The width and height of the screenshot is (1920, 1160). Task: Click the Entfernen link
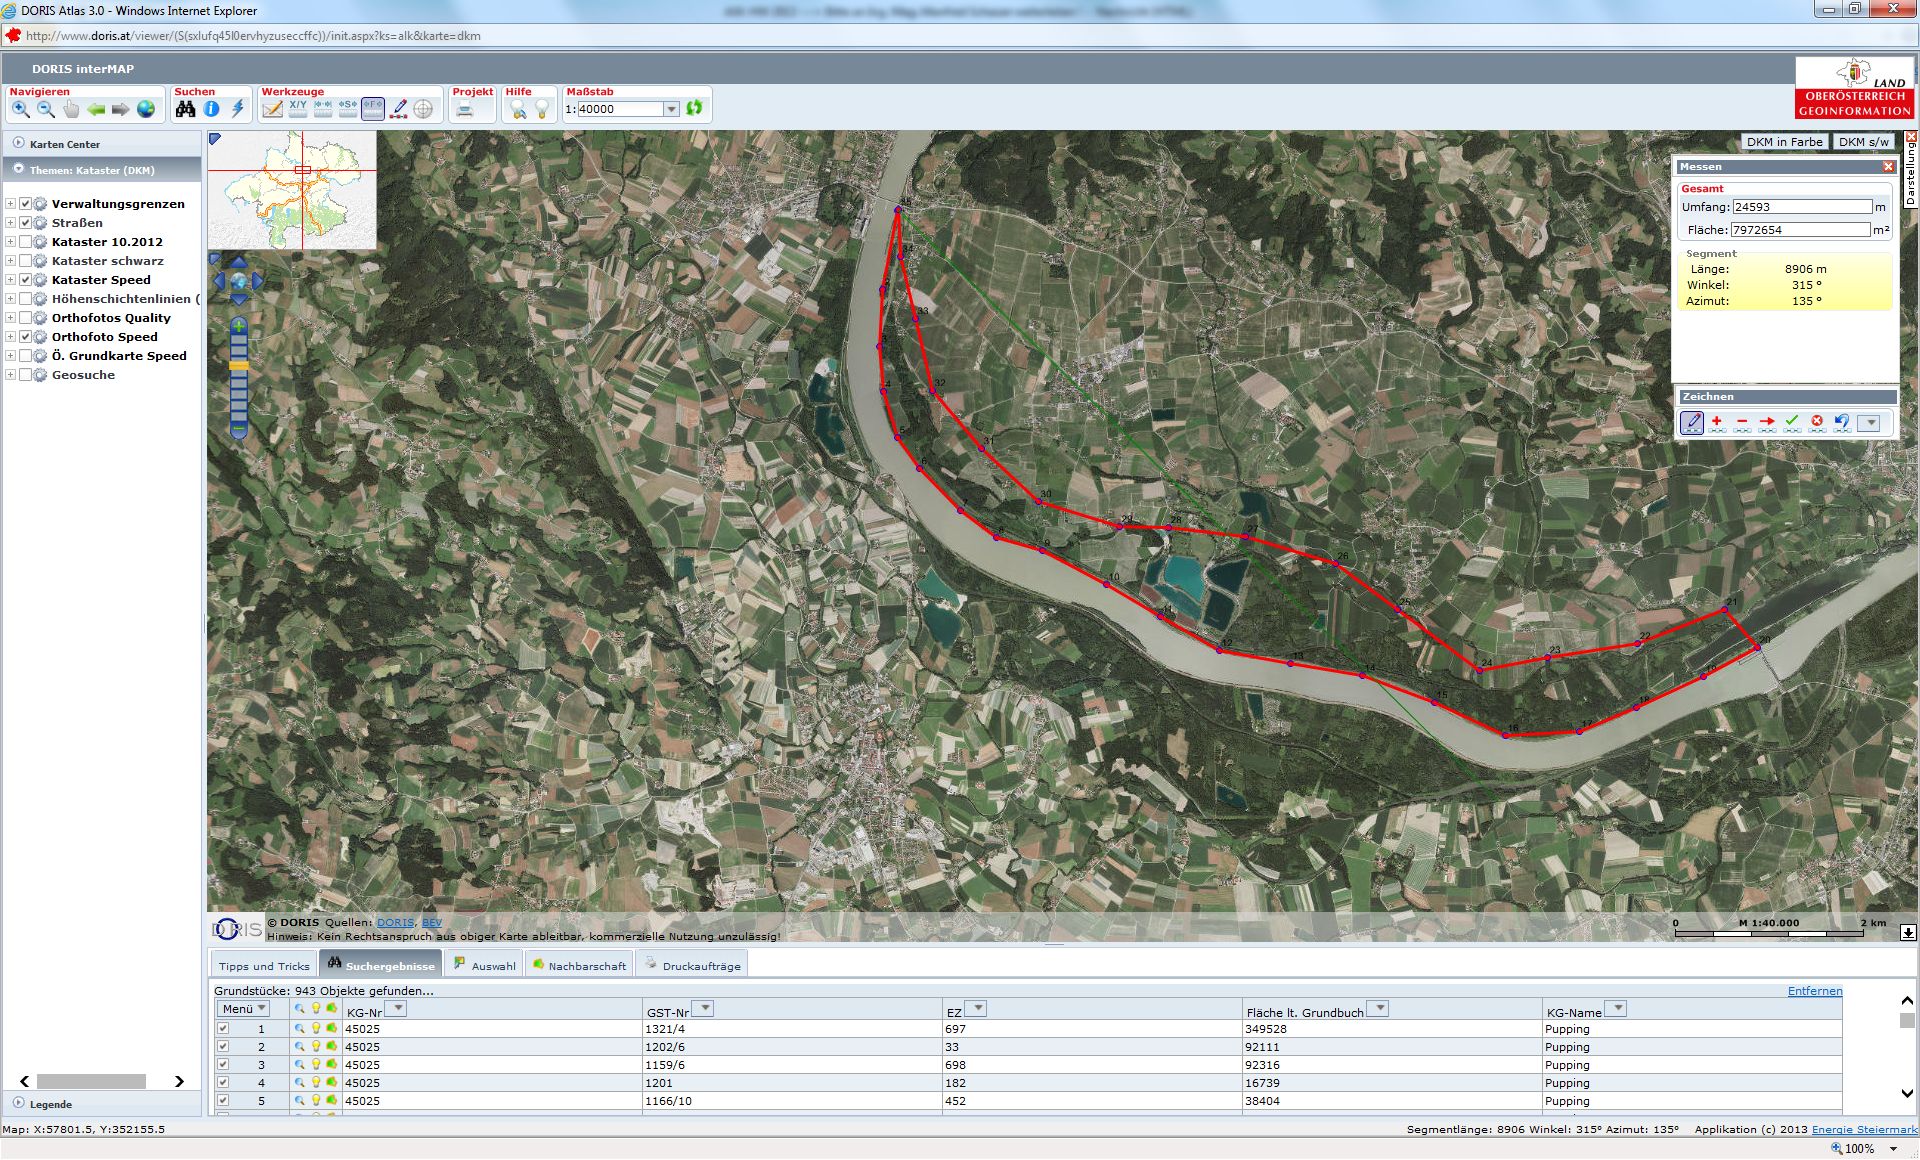(x=1814, y=991)
